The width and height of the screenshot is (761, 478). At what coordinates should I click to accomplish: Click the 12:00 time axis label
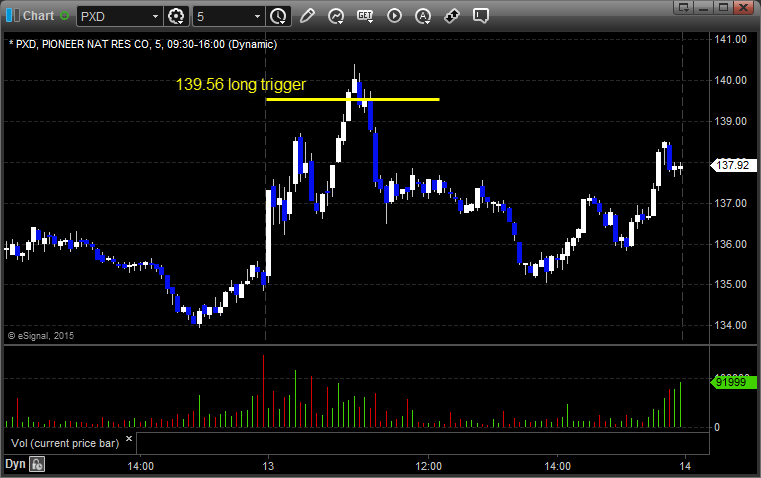pyautogui.click(x=429, y=466)
